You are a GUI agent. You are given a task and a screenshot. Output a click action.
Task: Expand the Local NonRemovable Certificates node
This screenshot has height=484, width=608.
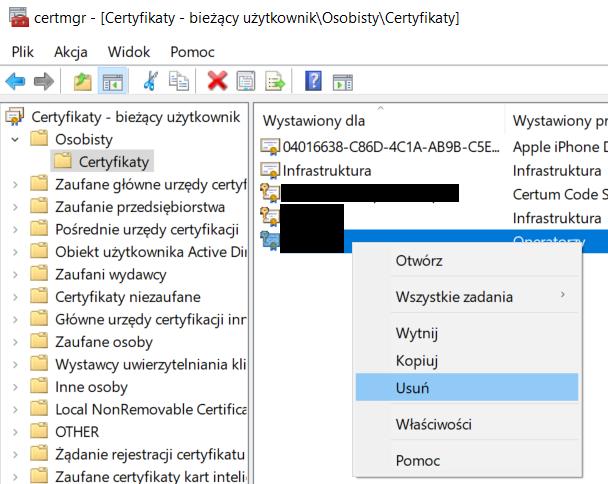click(x=15, y=409)
